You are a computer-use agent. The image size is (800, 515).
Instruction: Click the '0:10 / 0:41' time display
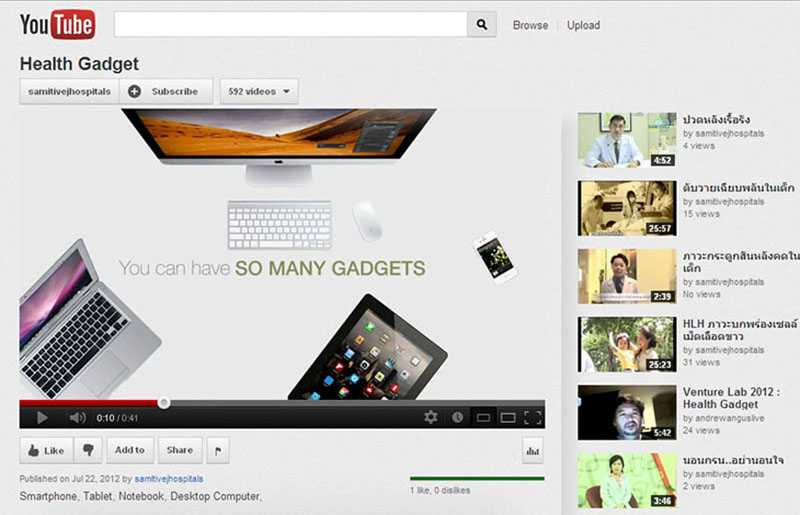click(x=117, y=418)
